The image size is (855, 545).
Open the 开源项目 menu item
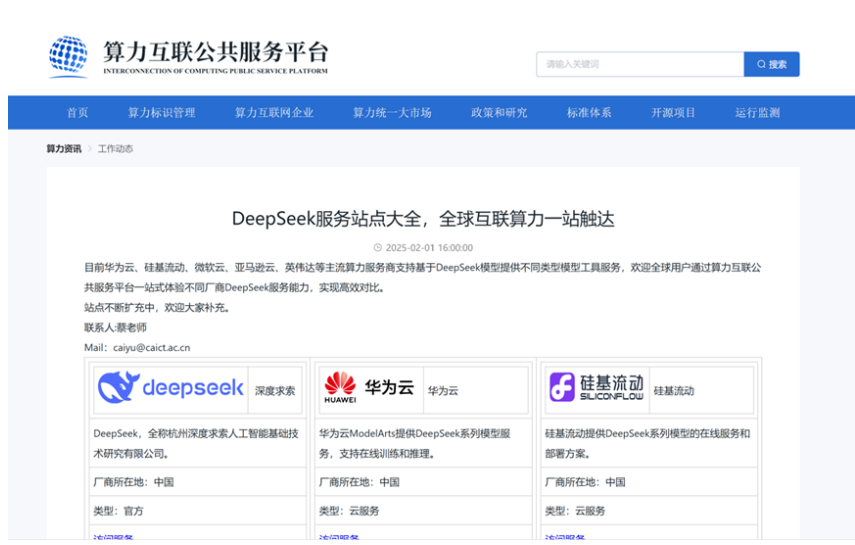673,113
